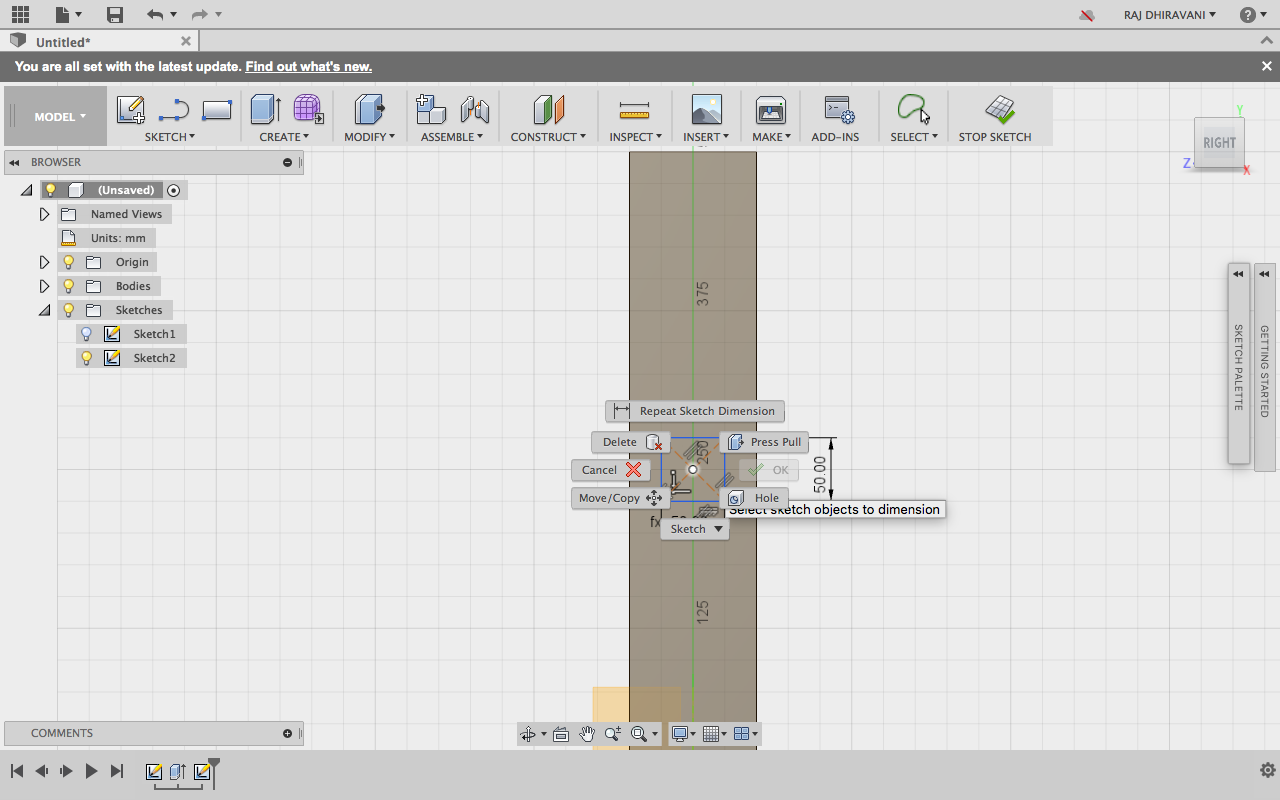Click the Inspect Measure ruler icon
The height and width of the screenshot is (800, 1280).
click(634, 110)
